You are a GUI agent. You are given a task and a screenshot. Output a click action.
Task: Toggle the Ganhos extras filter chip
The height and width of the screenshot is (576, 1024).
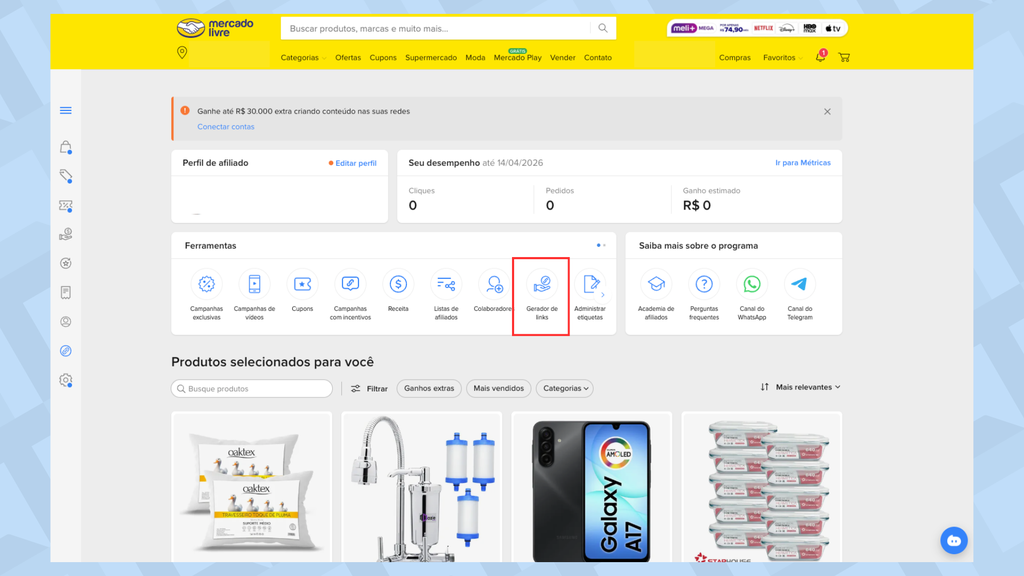click(428, 388)
